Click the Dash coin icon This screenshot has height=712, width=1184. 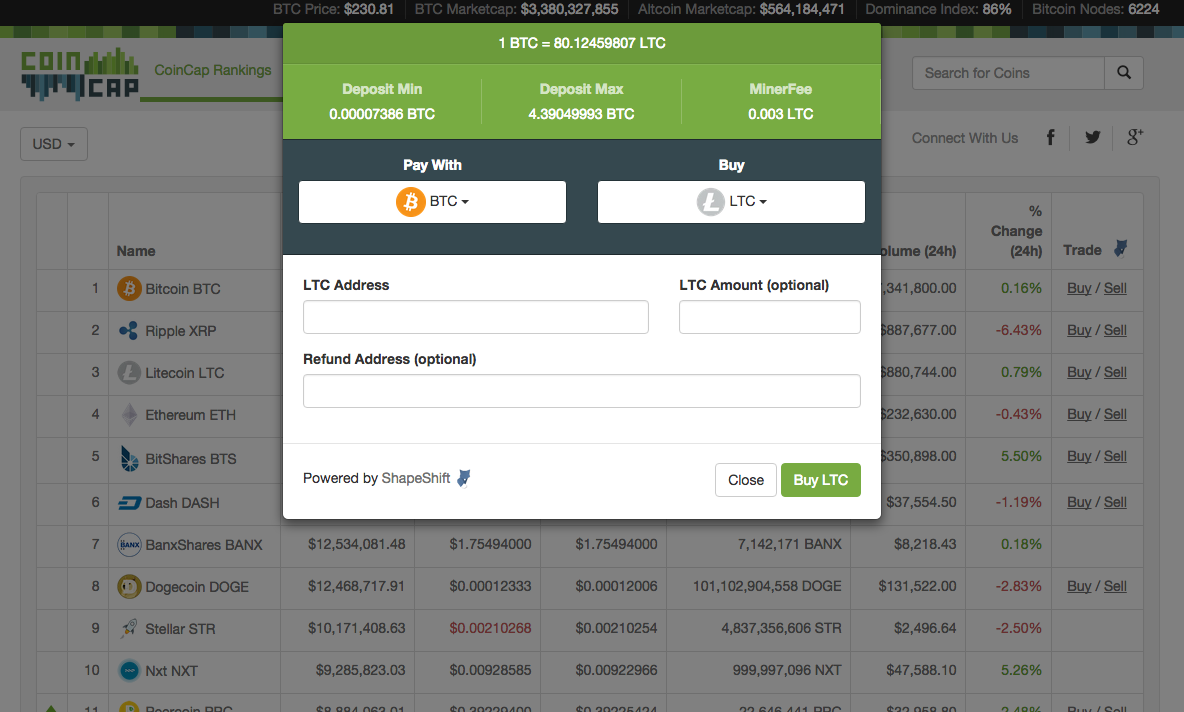click(x=129, y=503)
